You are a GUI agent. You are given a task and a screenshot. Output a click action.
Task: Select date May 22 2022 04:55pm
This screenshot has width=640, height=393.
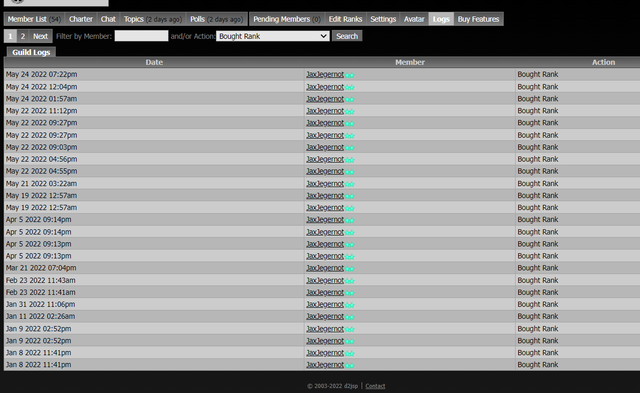click(x=41, y=171)
